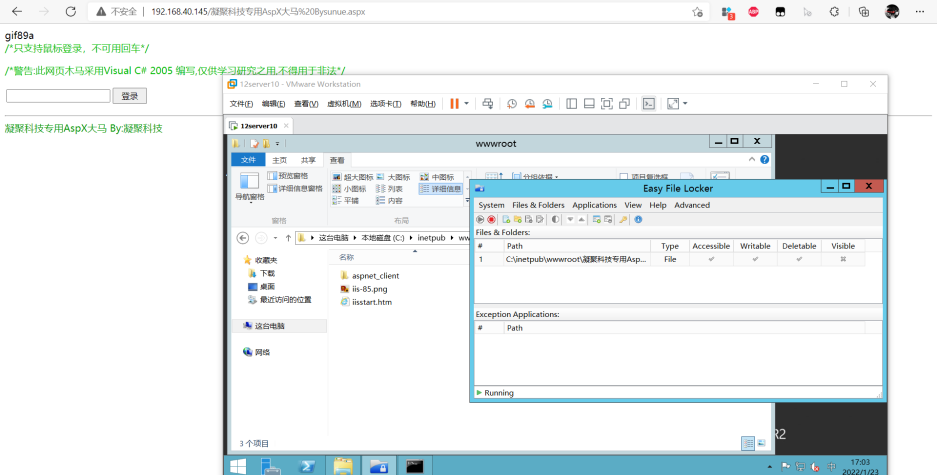The height and width of the screenshot is (475, 937).
Task: Click the Move Down arrow icon in Easy File Locker
Action: [570, 219]
